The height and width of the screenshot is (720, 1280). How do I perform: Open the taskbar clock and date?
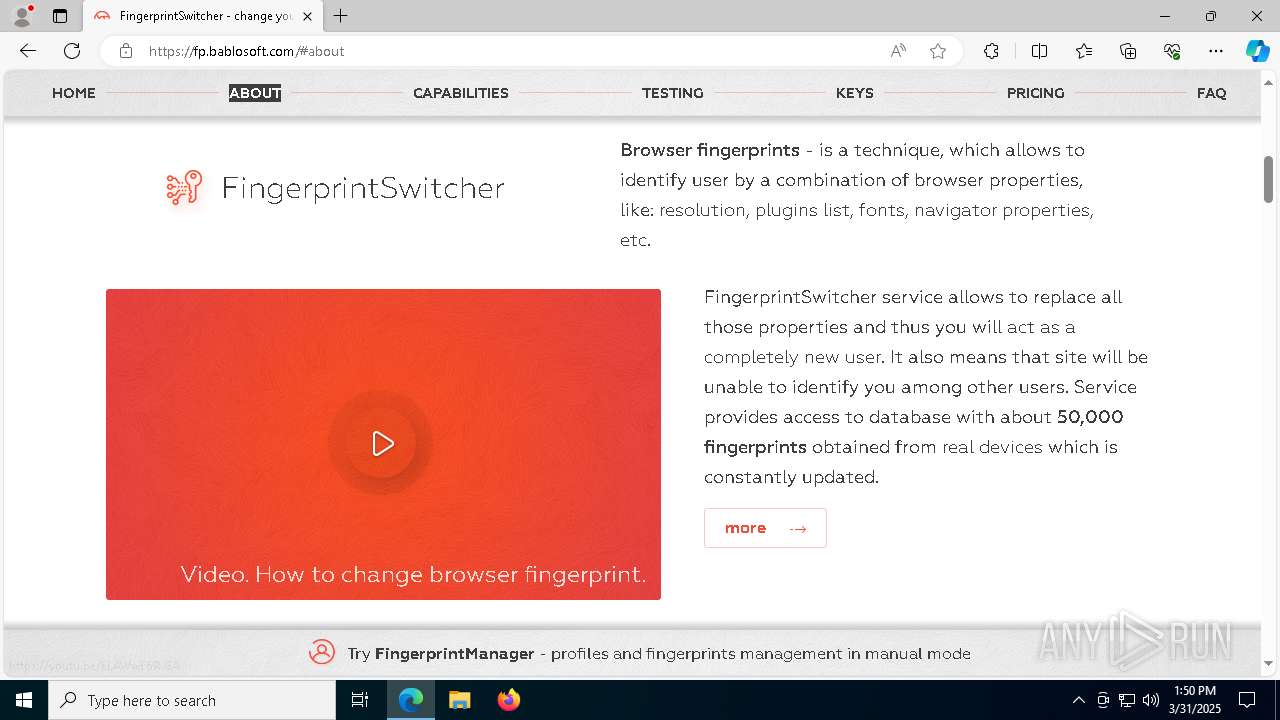point(1195,700)
